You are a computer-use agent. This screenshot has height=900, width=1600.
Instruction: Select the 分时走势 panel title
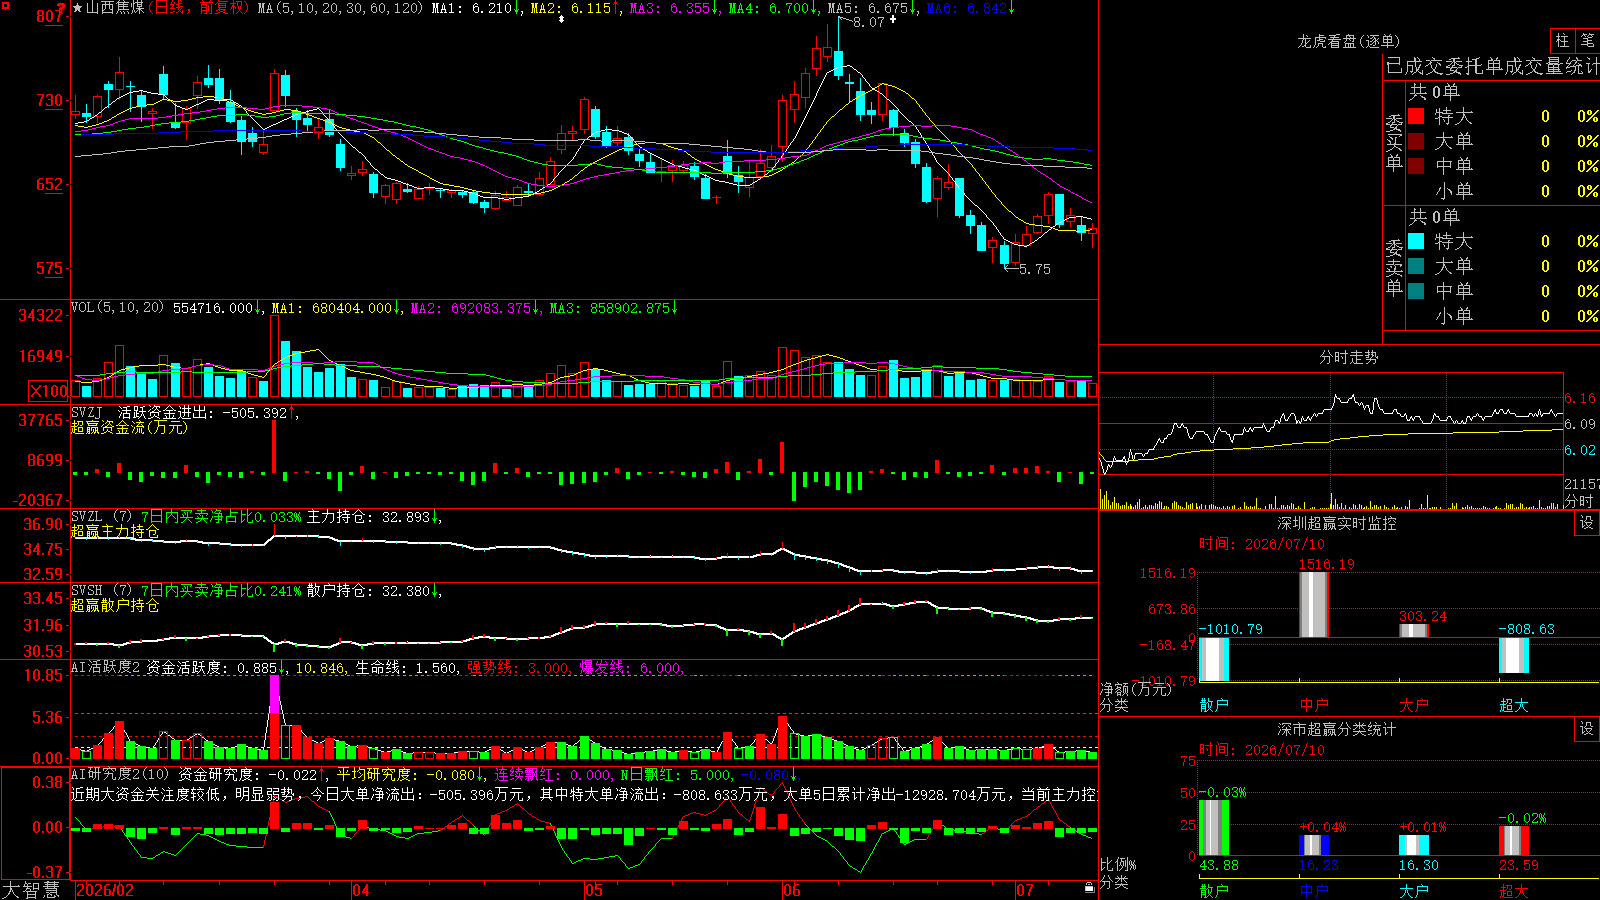click(1348, 357)
